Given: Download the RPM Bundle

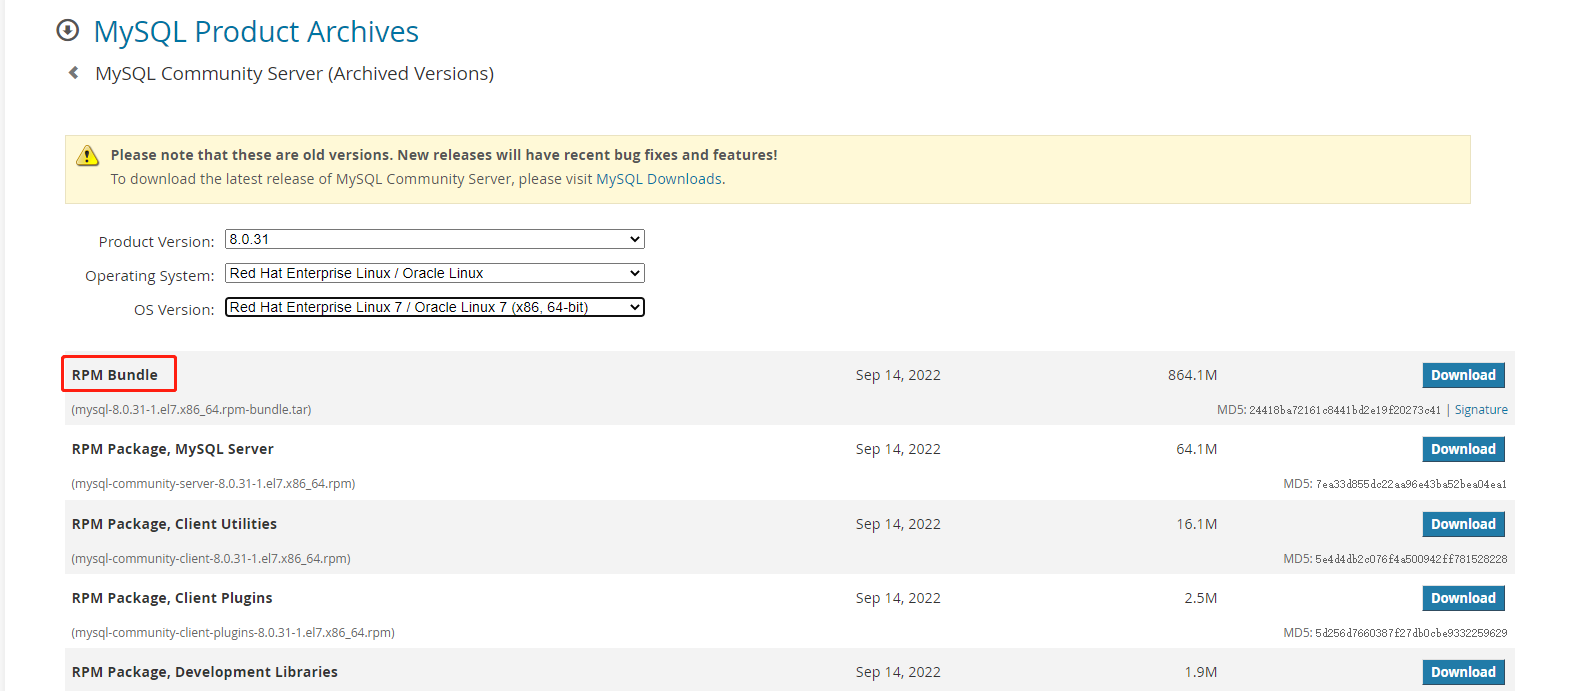Looking at the screenshot, I should pos(1463,375).
